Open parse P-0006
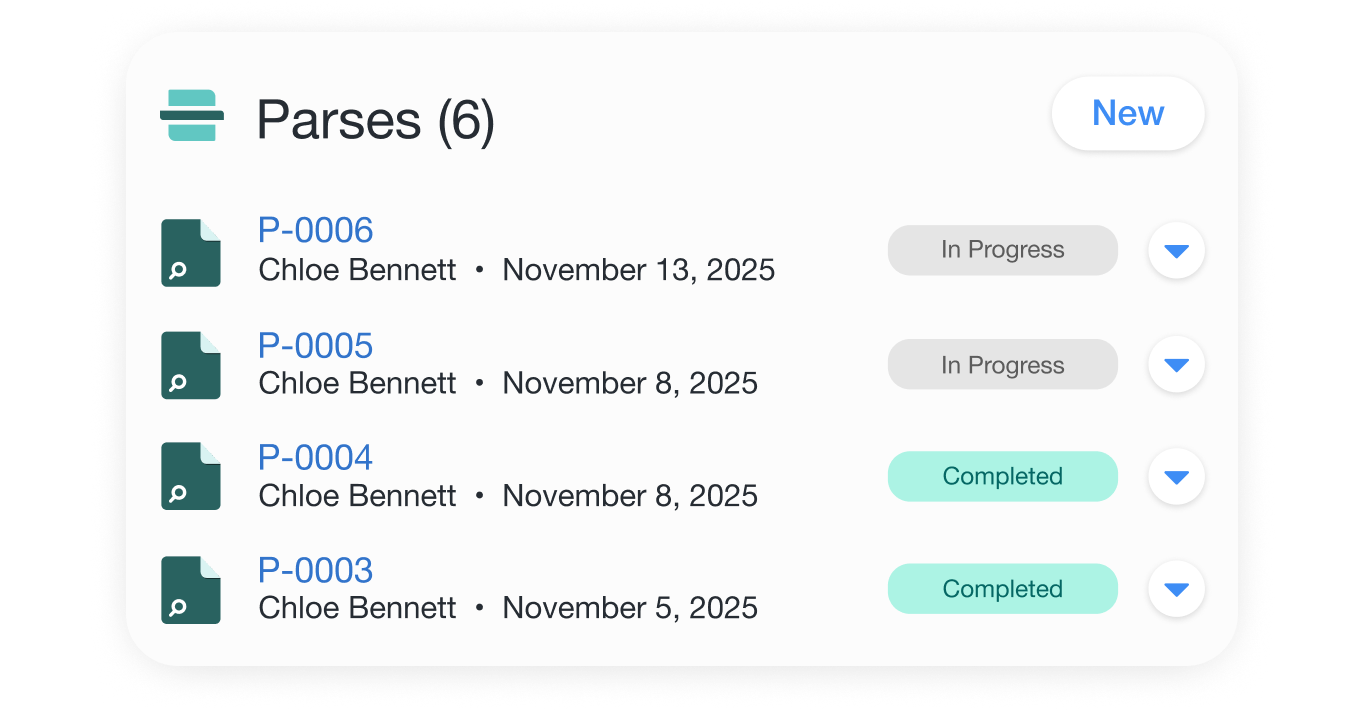 coord(315,230)
